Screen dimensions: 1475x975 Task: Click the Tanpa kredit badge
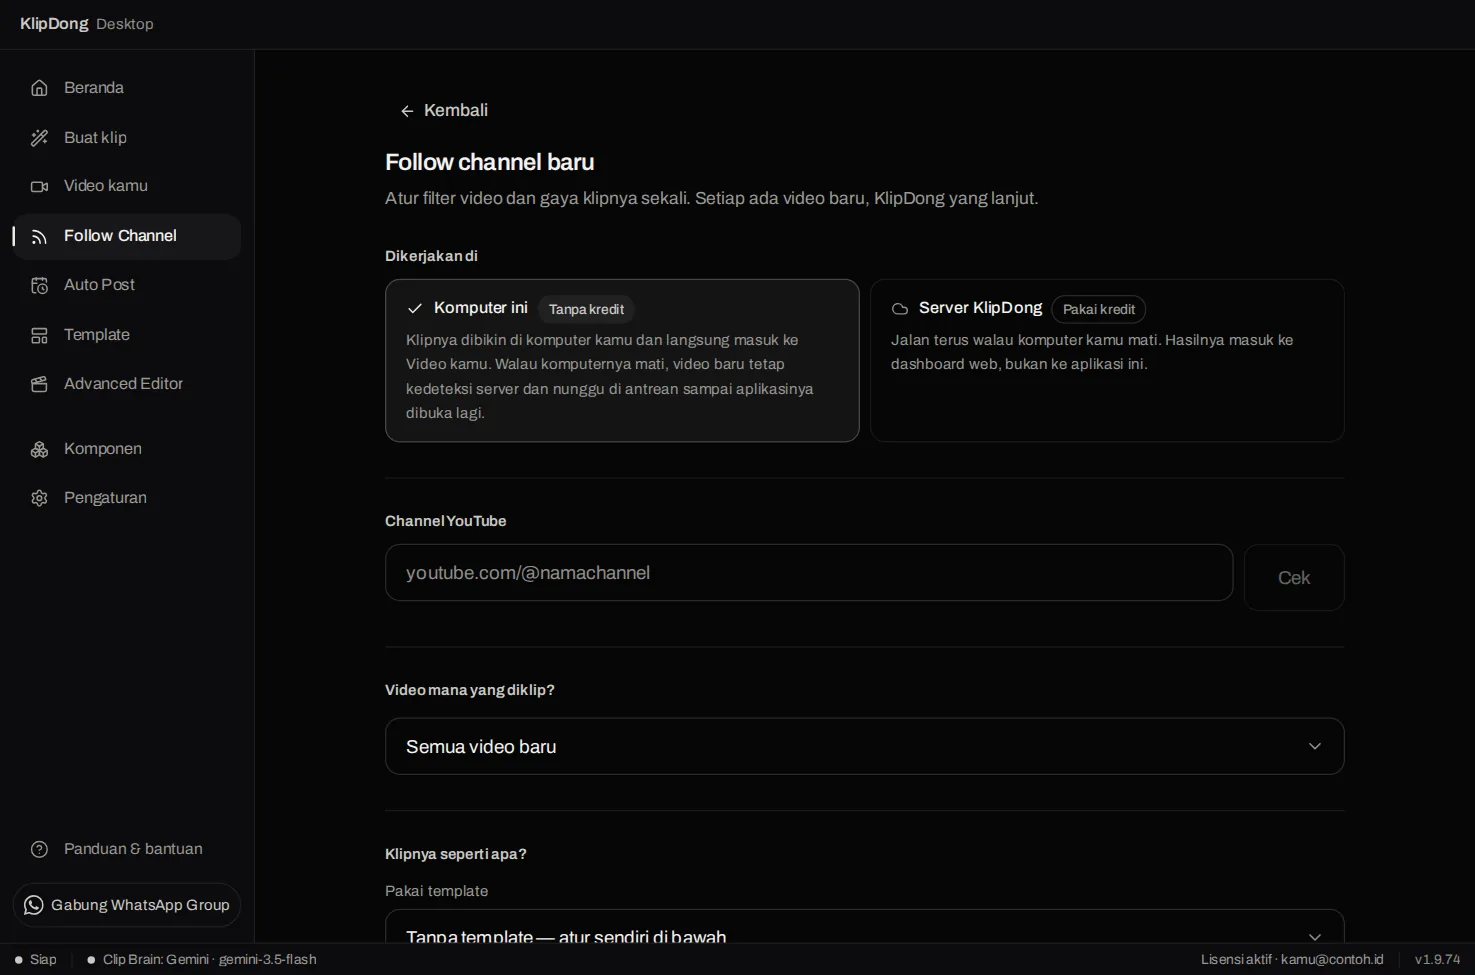point(586,309)
